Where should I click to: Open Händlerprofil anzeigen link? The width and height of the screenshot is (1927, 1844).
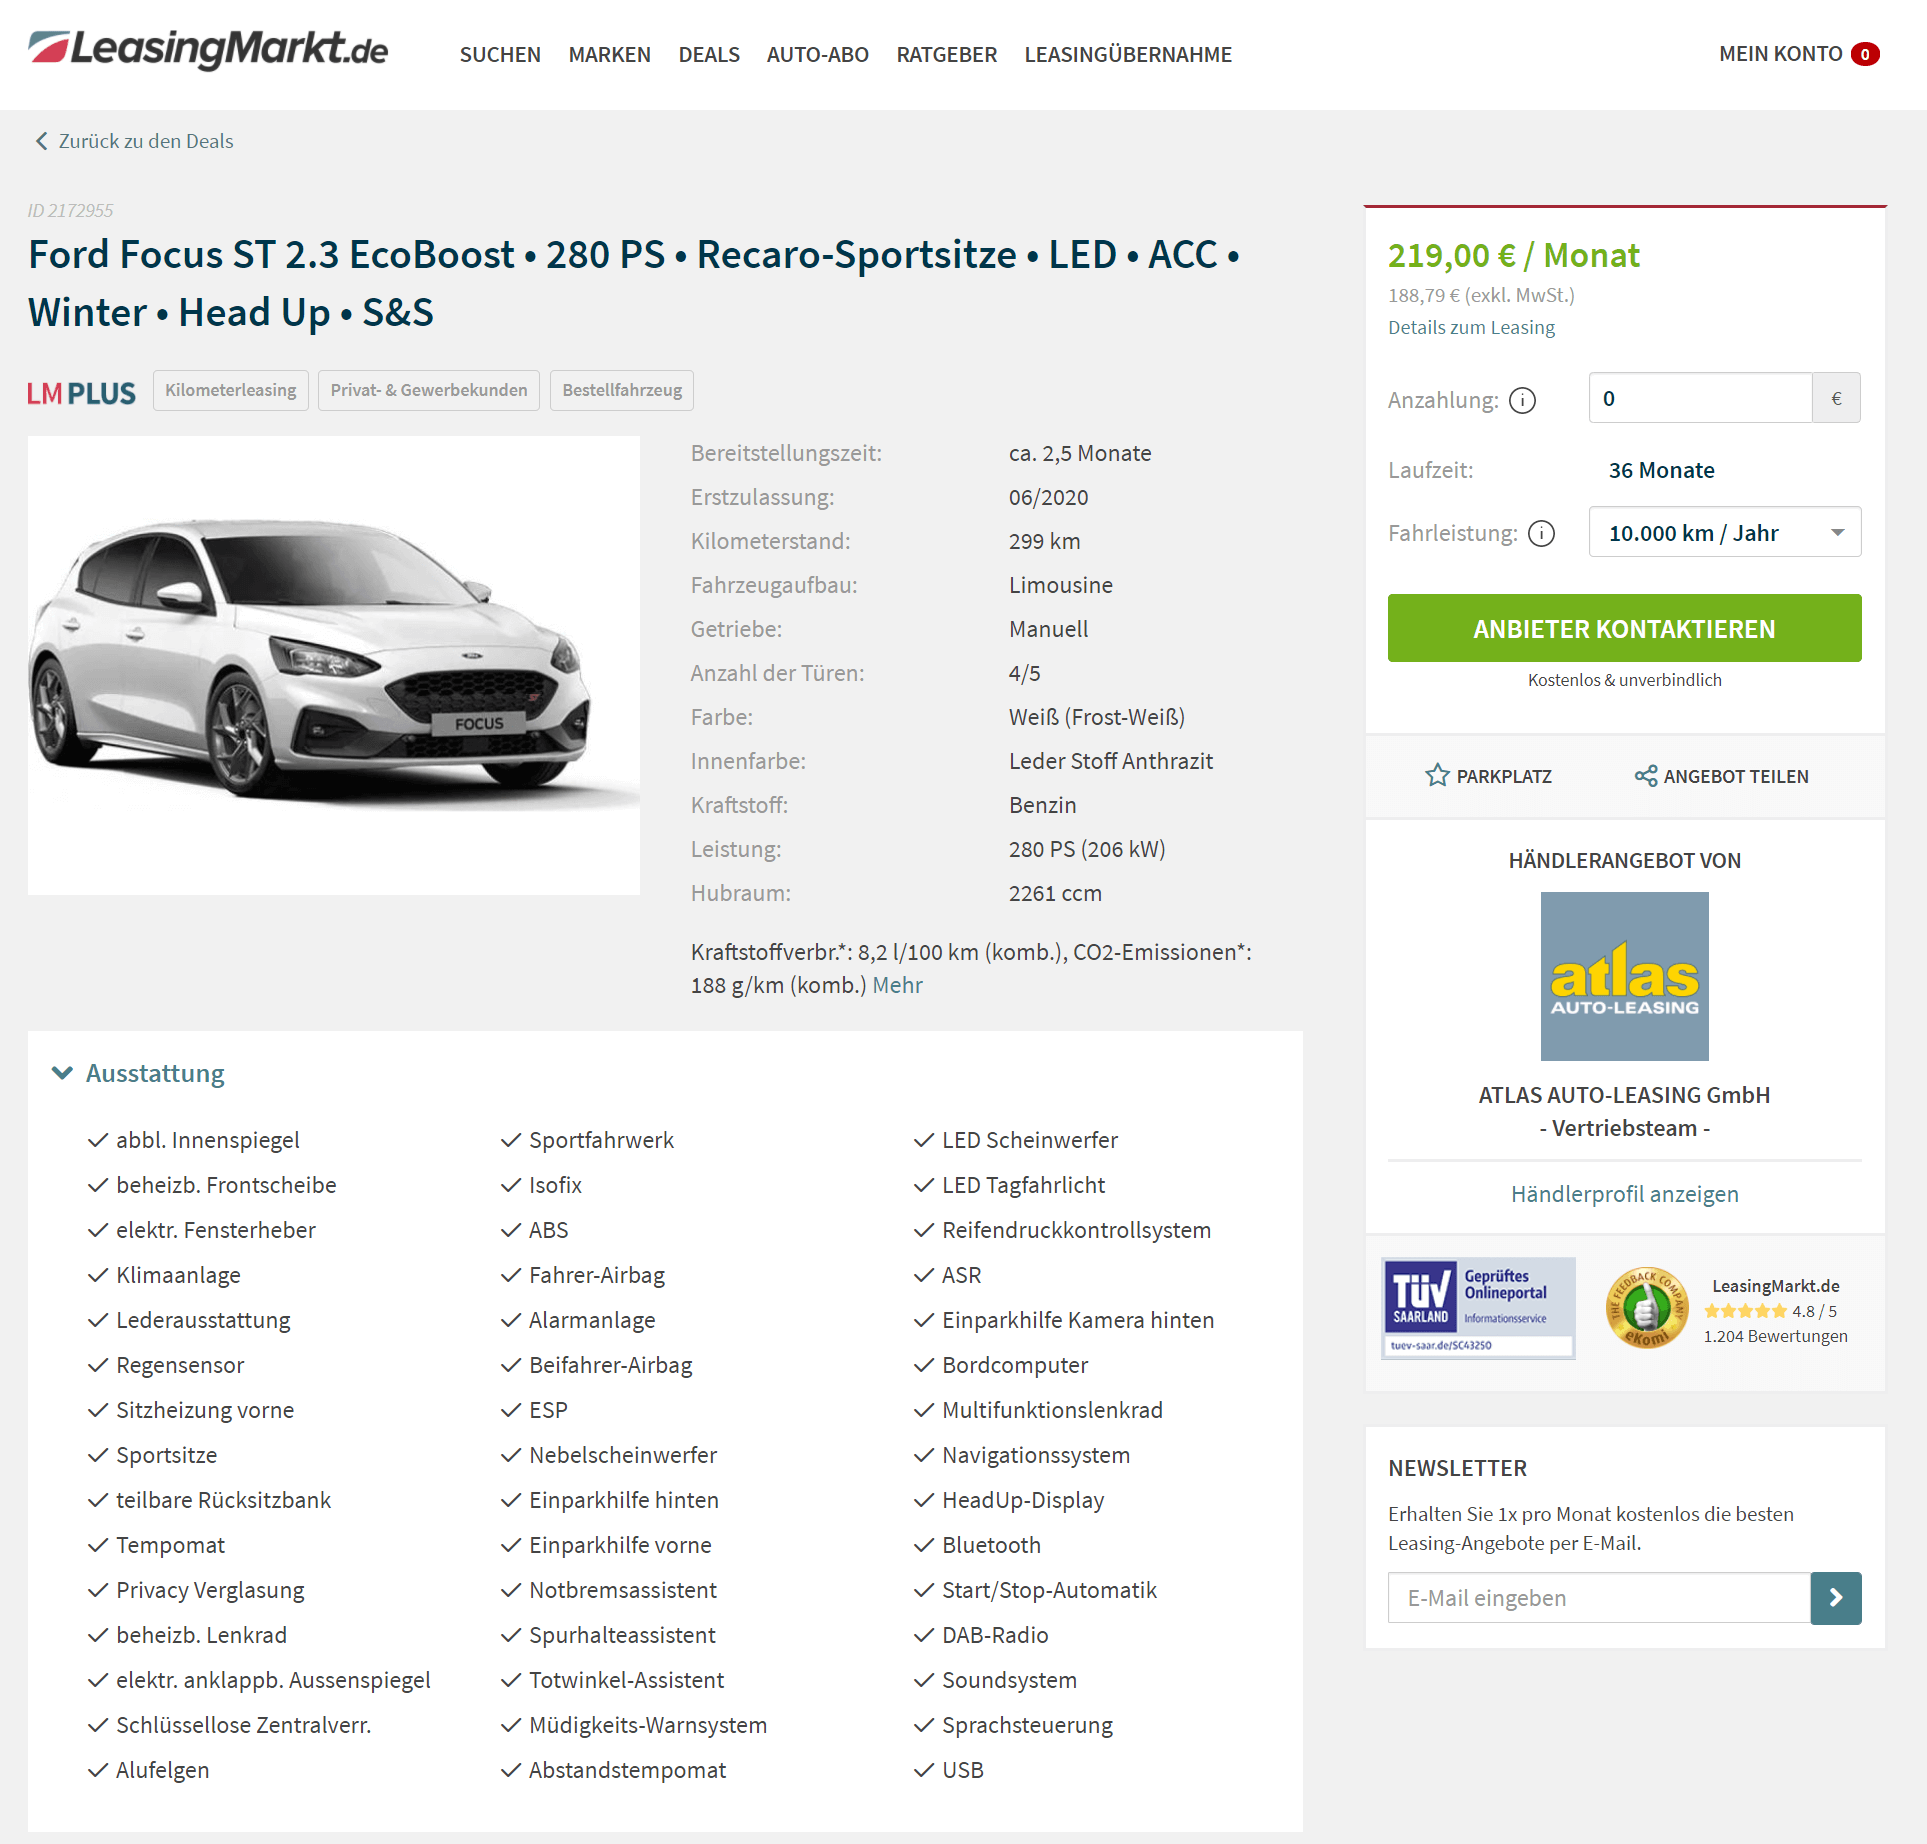pyautogui.click(x=1624, y=1194)
